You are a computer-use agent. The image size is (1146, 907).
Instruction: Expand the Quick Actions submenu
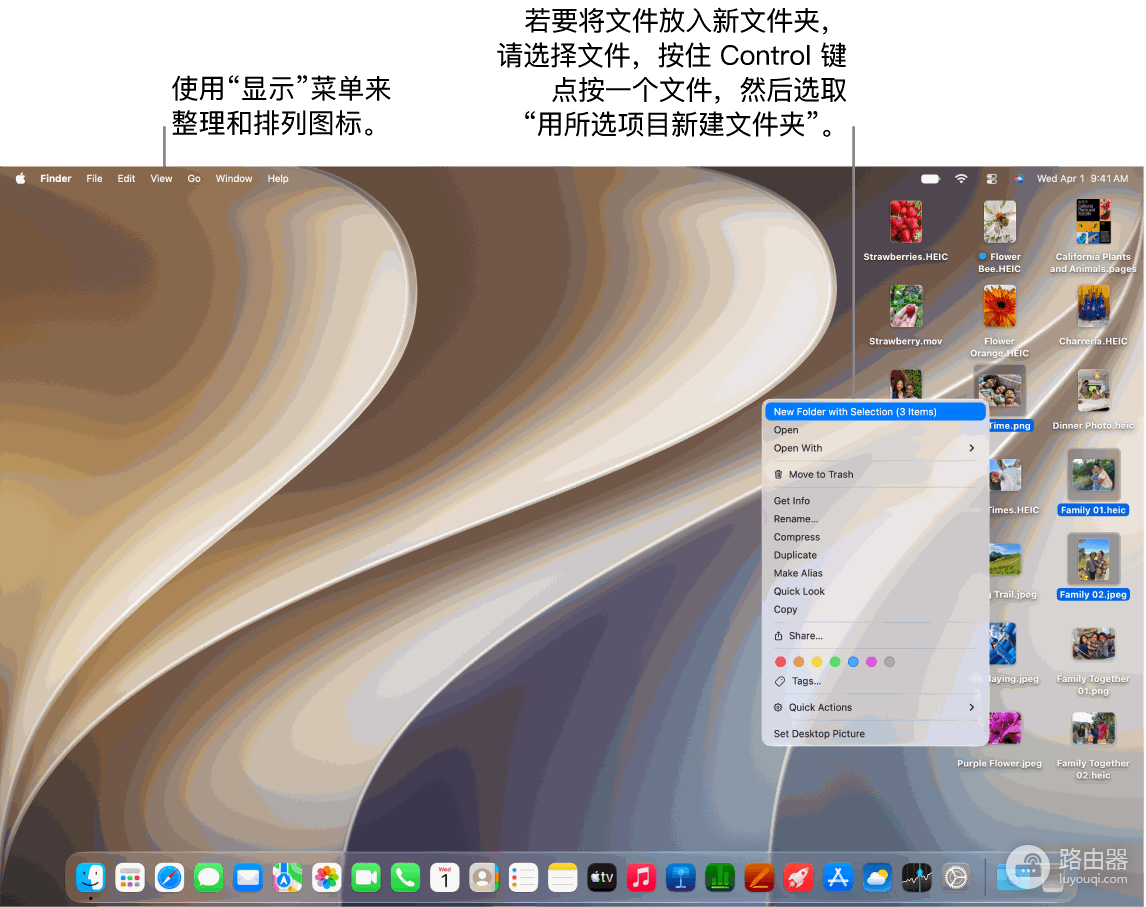click(x=875, y=707)
